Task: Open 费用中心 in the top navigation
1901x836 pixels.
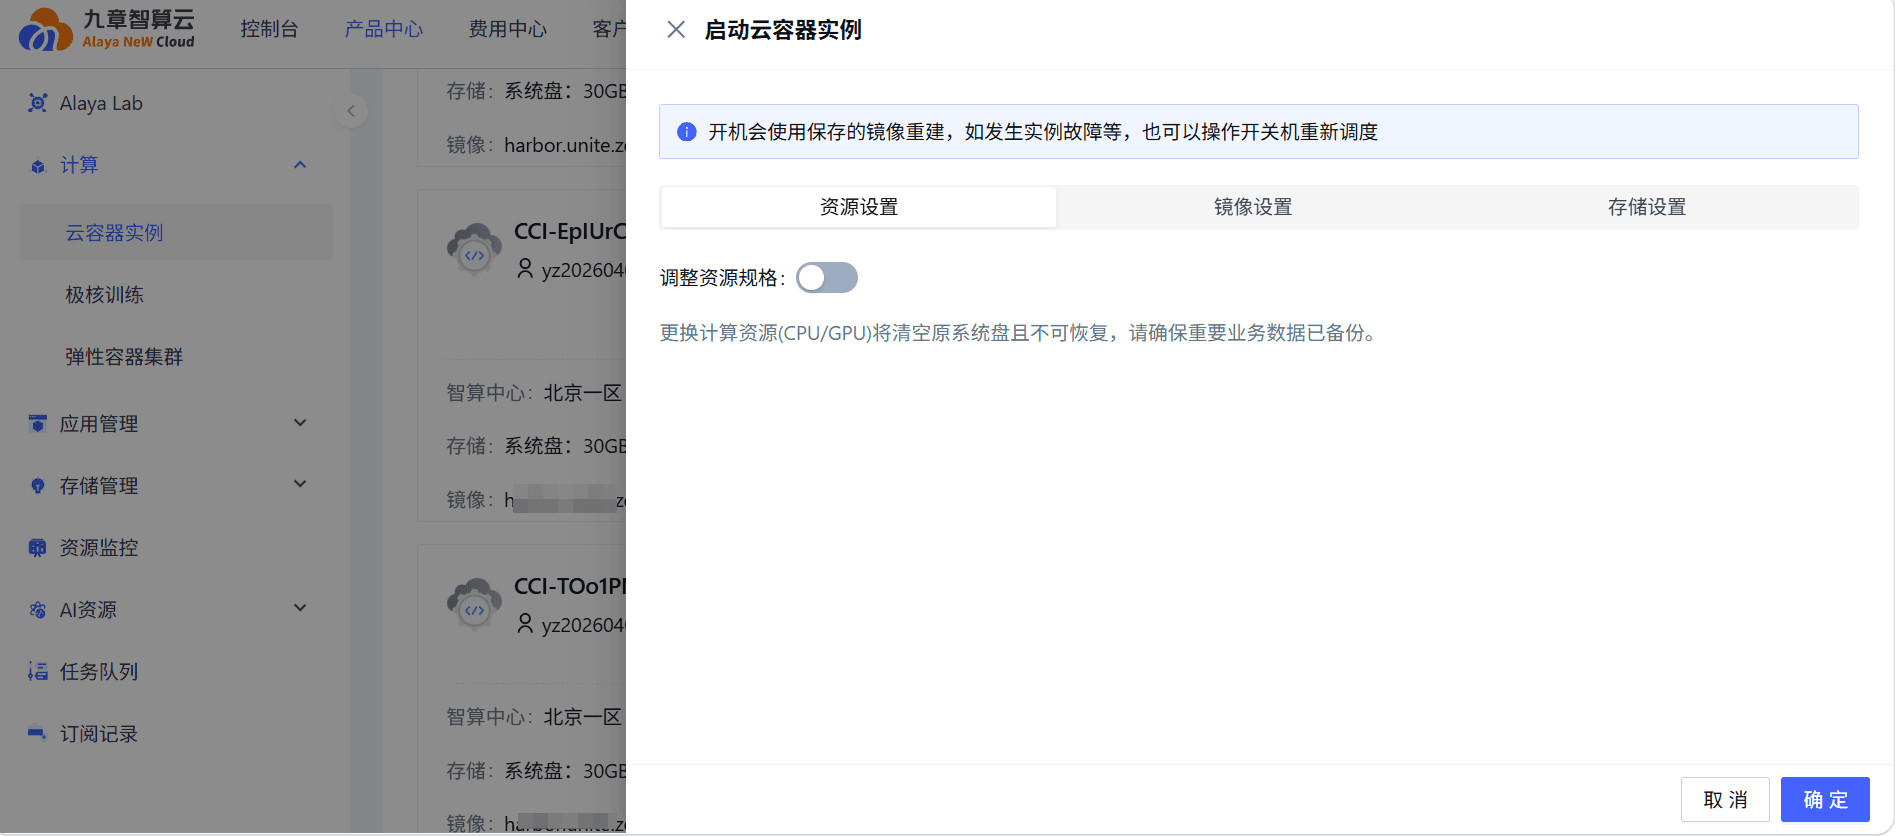Action: coord(508,29)
